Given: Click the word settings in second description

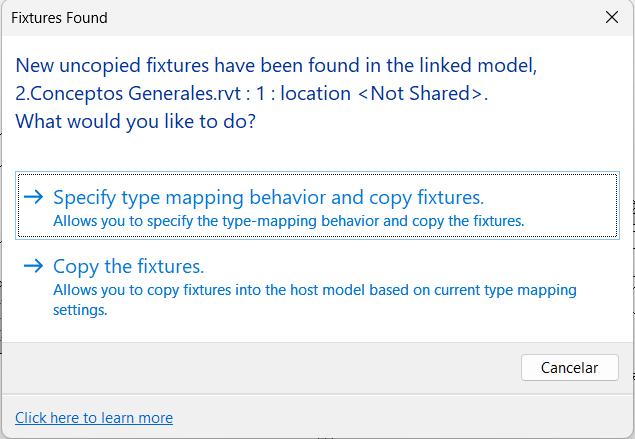Looking at the screenshot, I should pyautogui.click(x=80, y=310).
